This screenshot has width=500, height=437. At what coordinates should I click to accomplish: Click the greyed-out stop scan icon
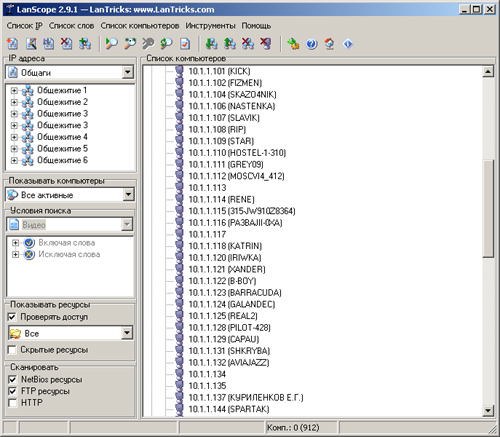[x=148, y=44]
